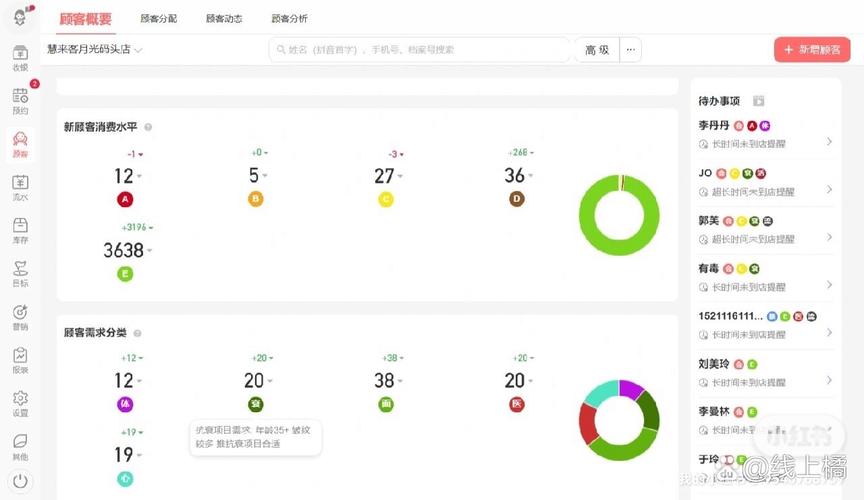Screen dimensions: 864x500
Task: Click the name 刘美玲 in to-do list
Action: tap(714, 364)
